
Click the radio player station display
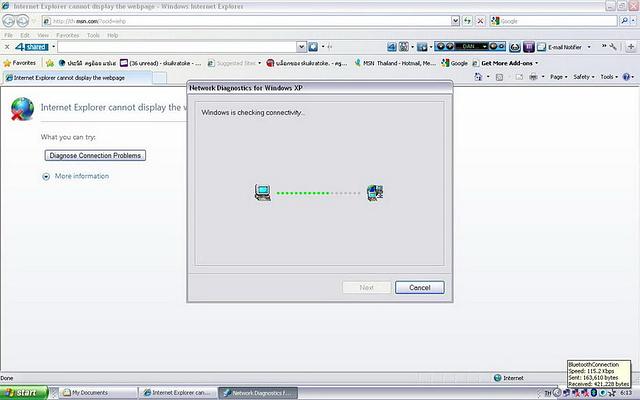click(x=470, y=47)
